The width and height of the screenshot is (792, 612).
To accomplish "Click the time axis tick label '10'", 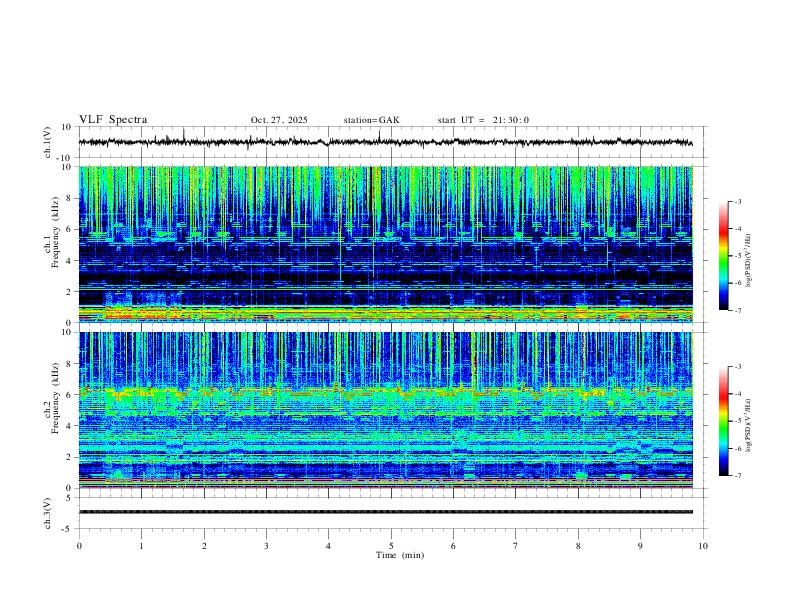I will [x=703, y=546].
